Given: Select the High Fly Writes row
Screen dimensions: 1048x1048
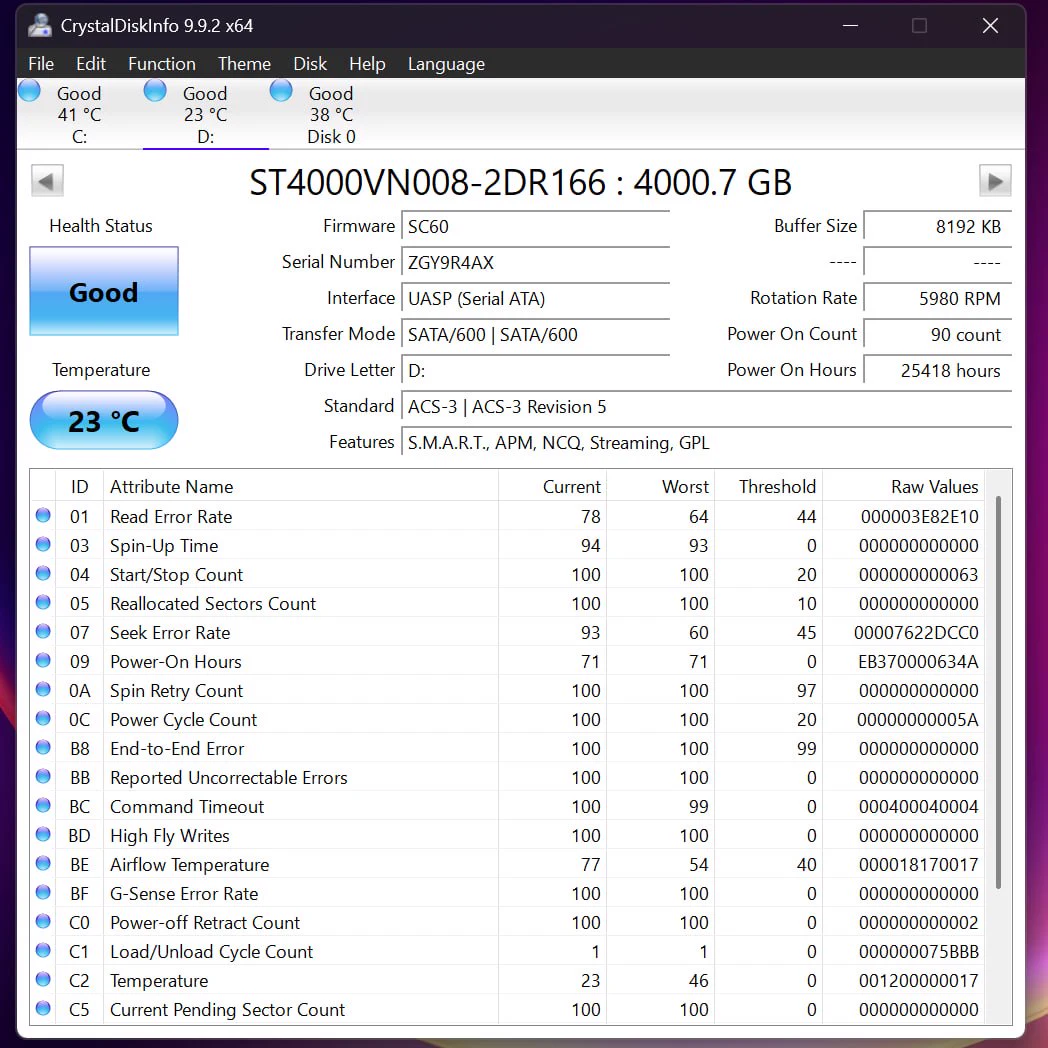Looking at the screenshot, I should point(508,835).
